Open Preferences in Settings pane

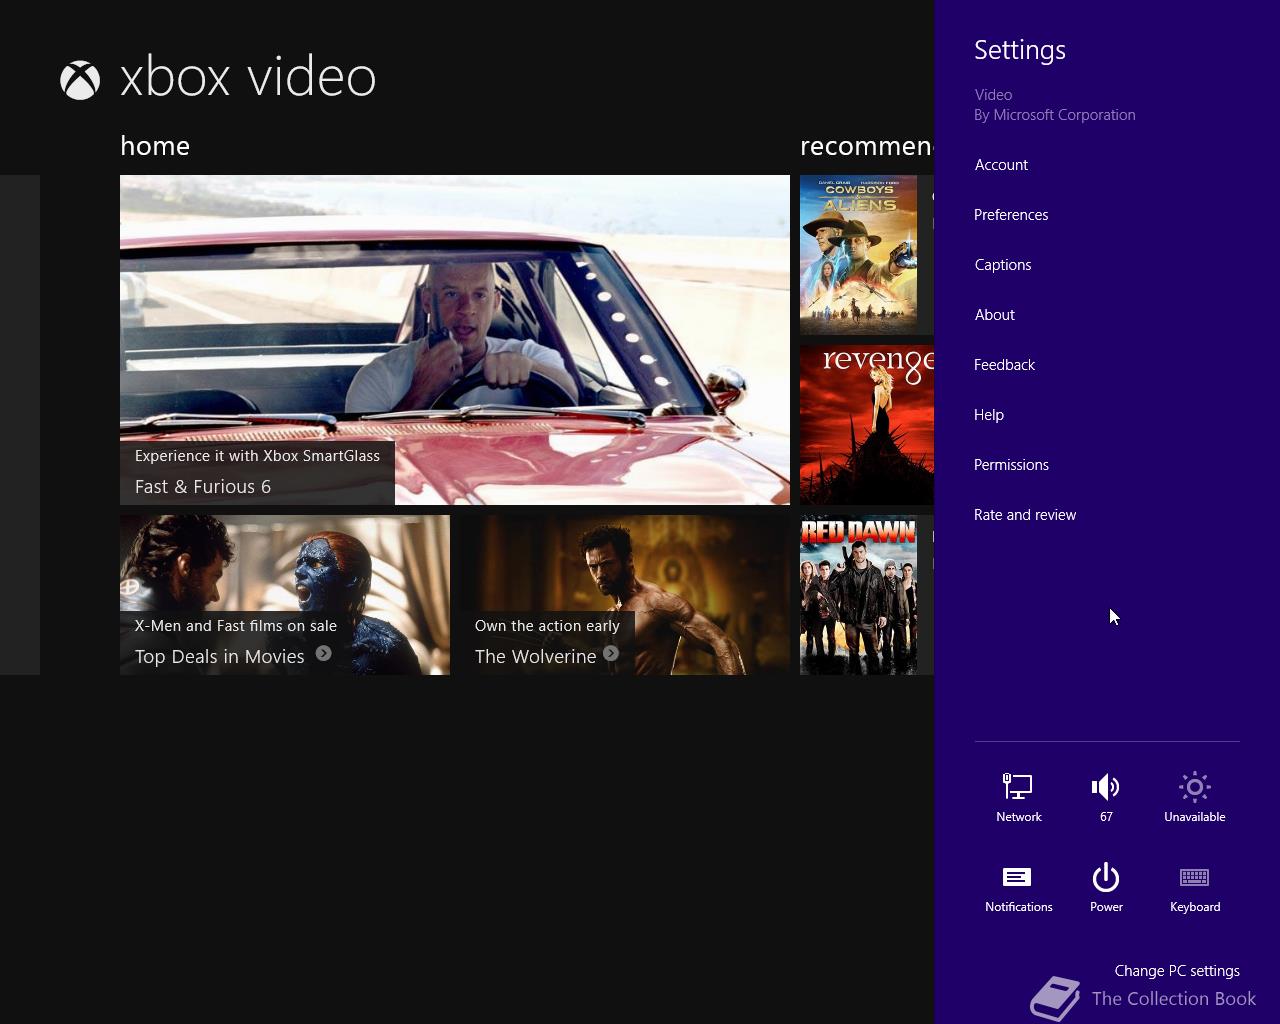click(1011, 215)
